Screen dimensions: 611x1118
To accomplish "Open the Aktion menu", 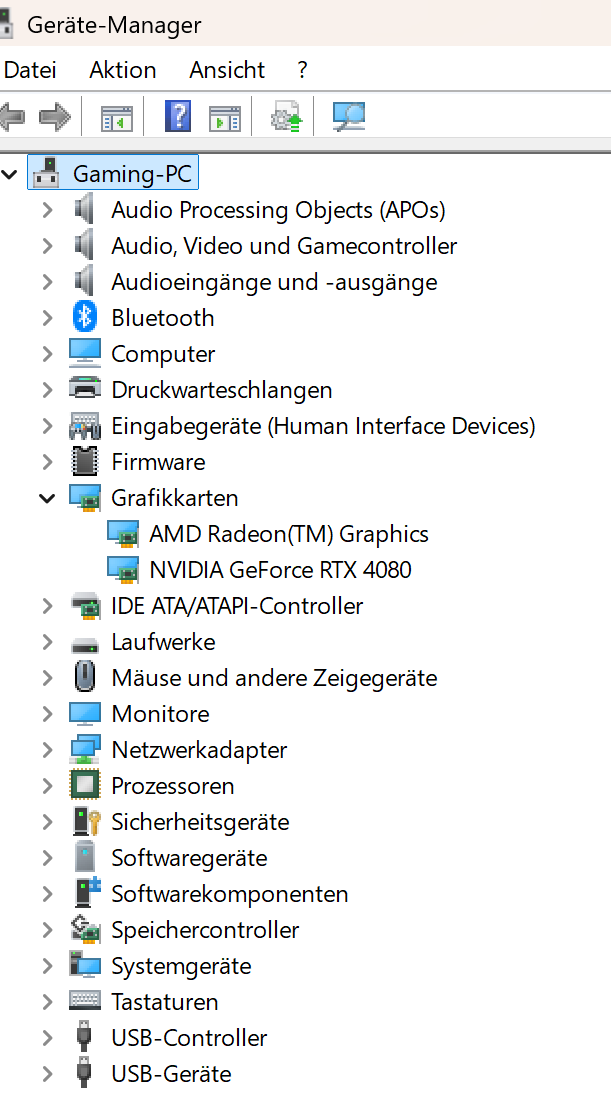I will coord(122,70).
